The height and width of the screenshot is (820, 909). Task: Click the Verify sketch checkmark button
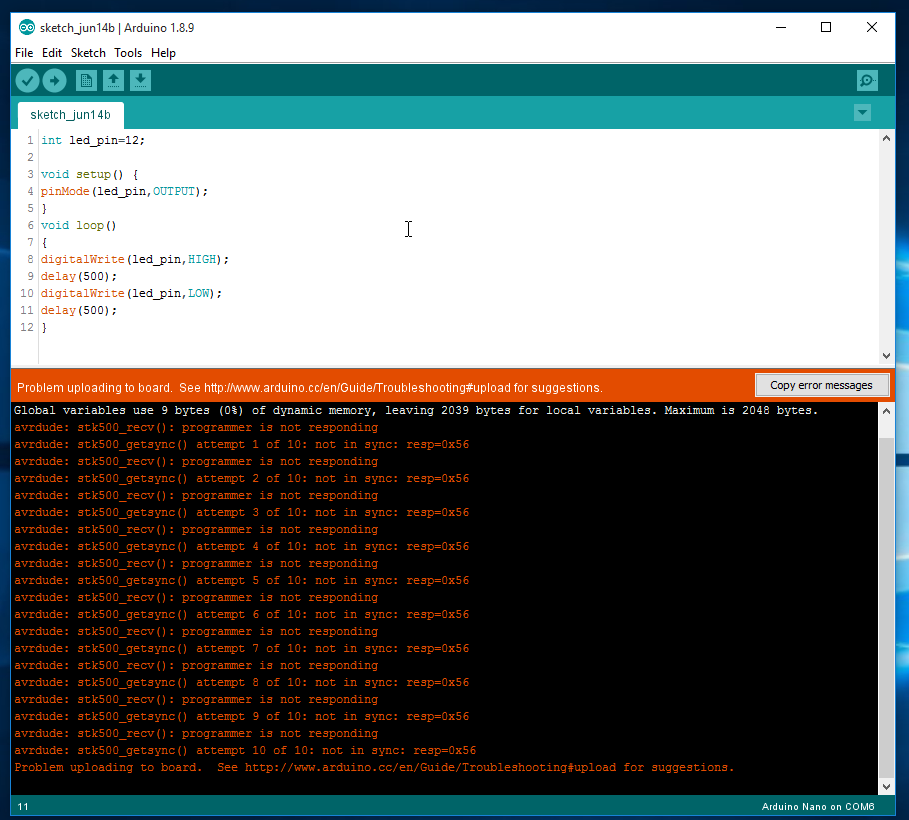pos(27,81)
